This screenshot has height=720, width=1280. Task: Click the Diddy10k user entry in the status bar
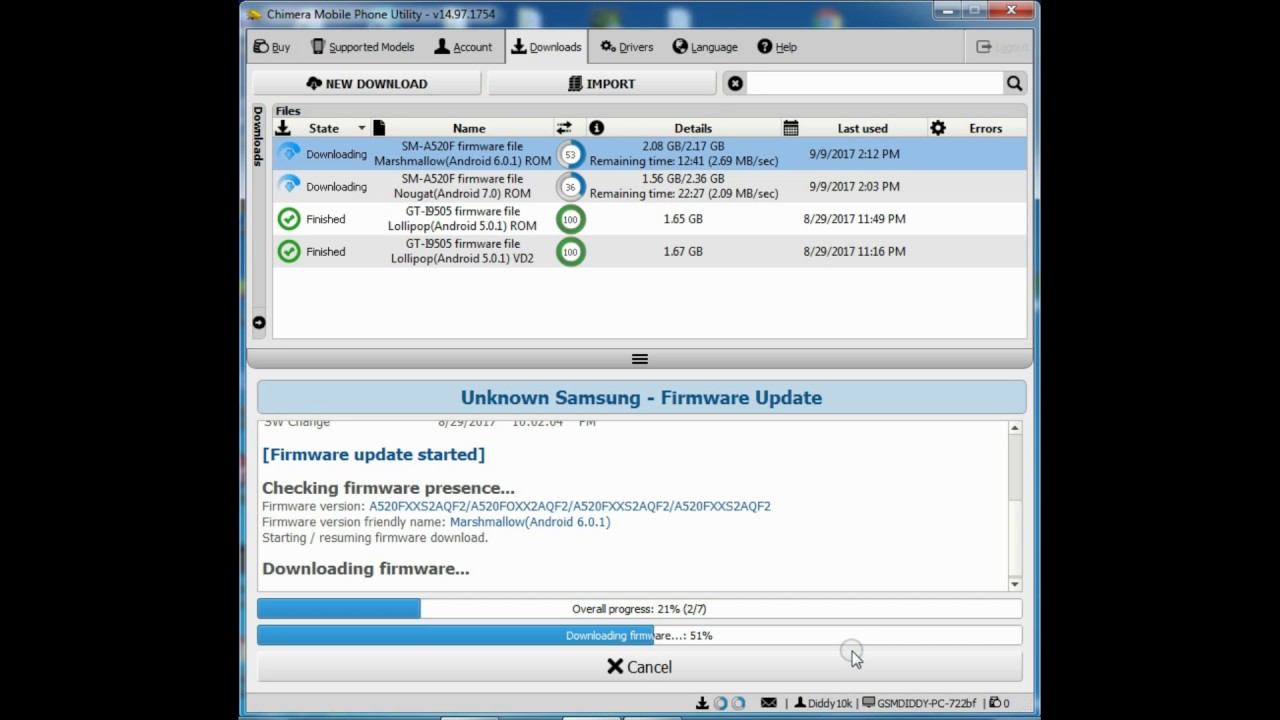click(823, 703)
